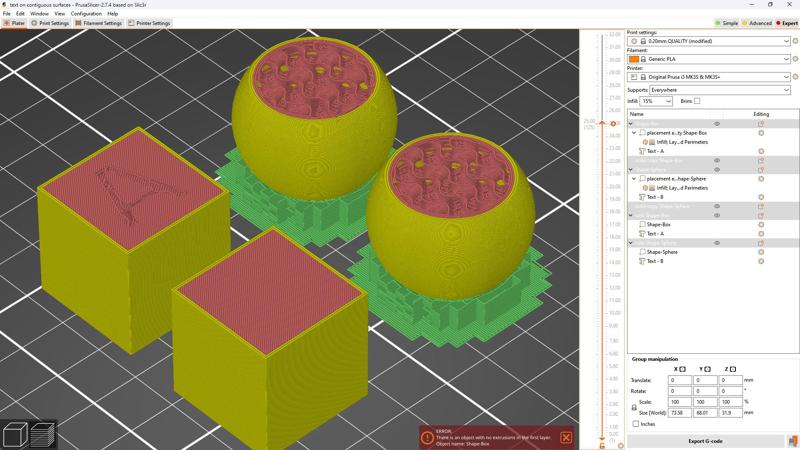Click the send to SD card icon beside Export G-code
Viewport: 800px width, 450px height.
coord(792,441)
